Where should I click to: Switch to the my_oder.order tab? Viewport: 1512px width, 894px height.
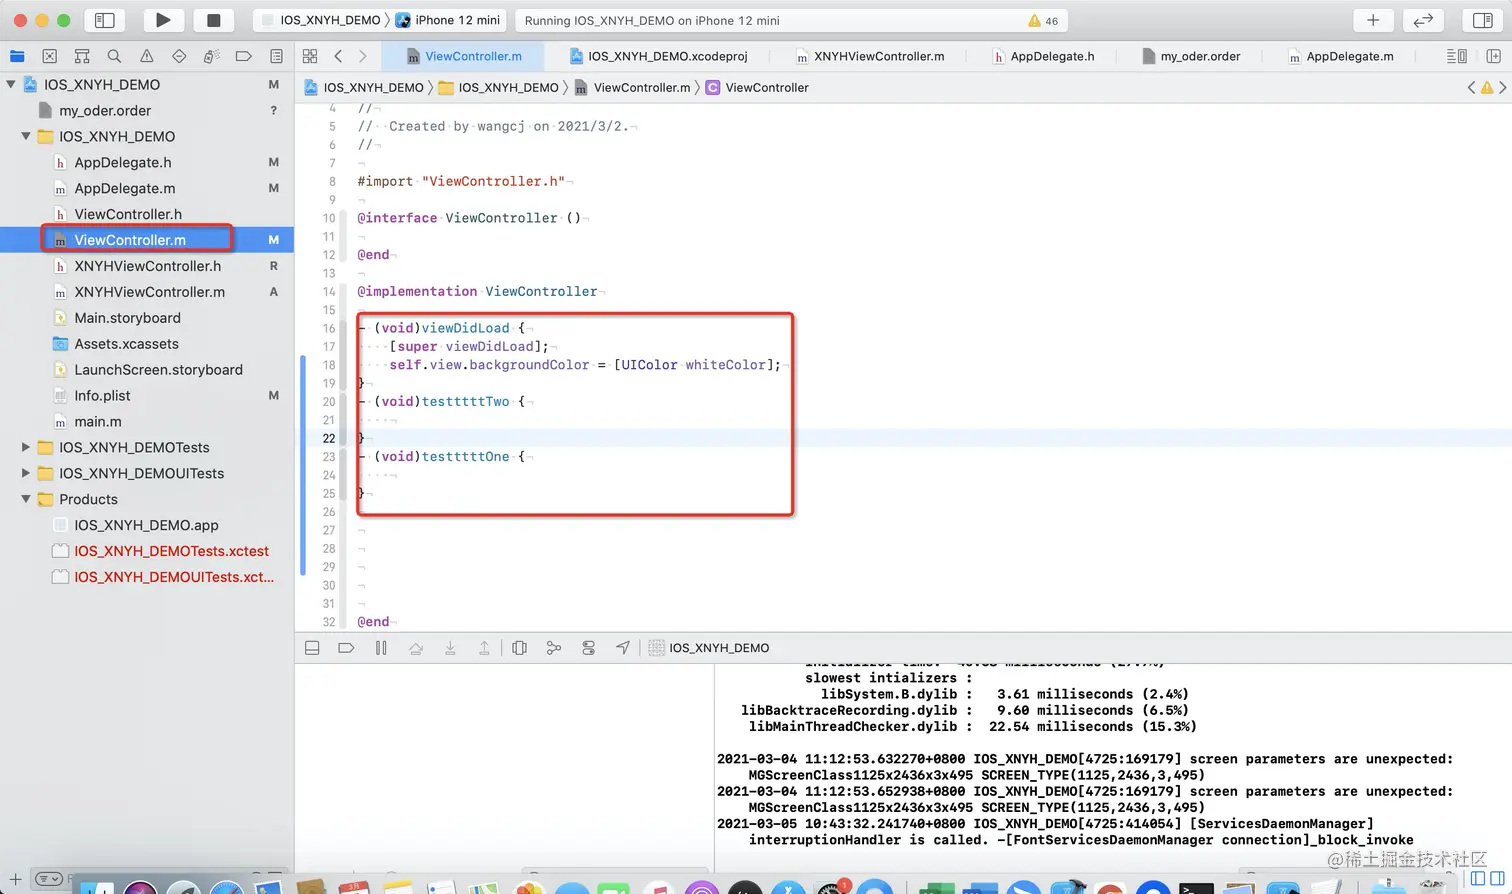[x=1191, y=56]
